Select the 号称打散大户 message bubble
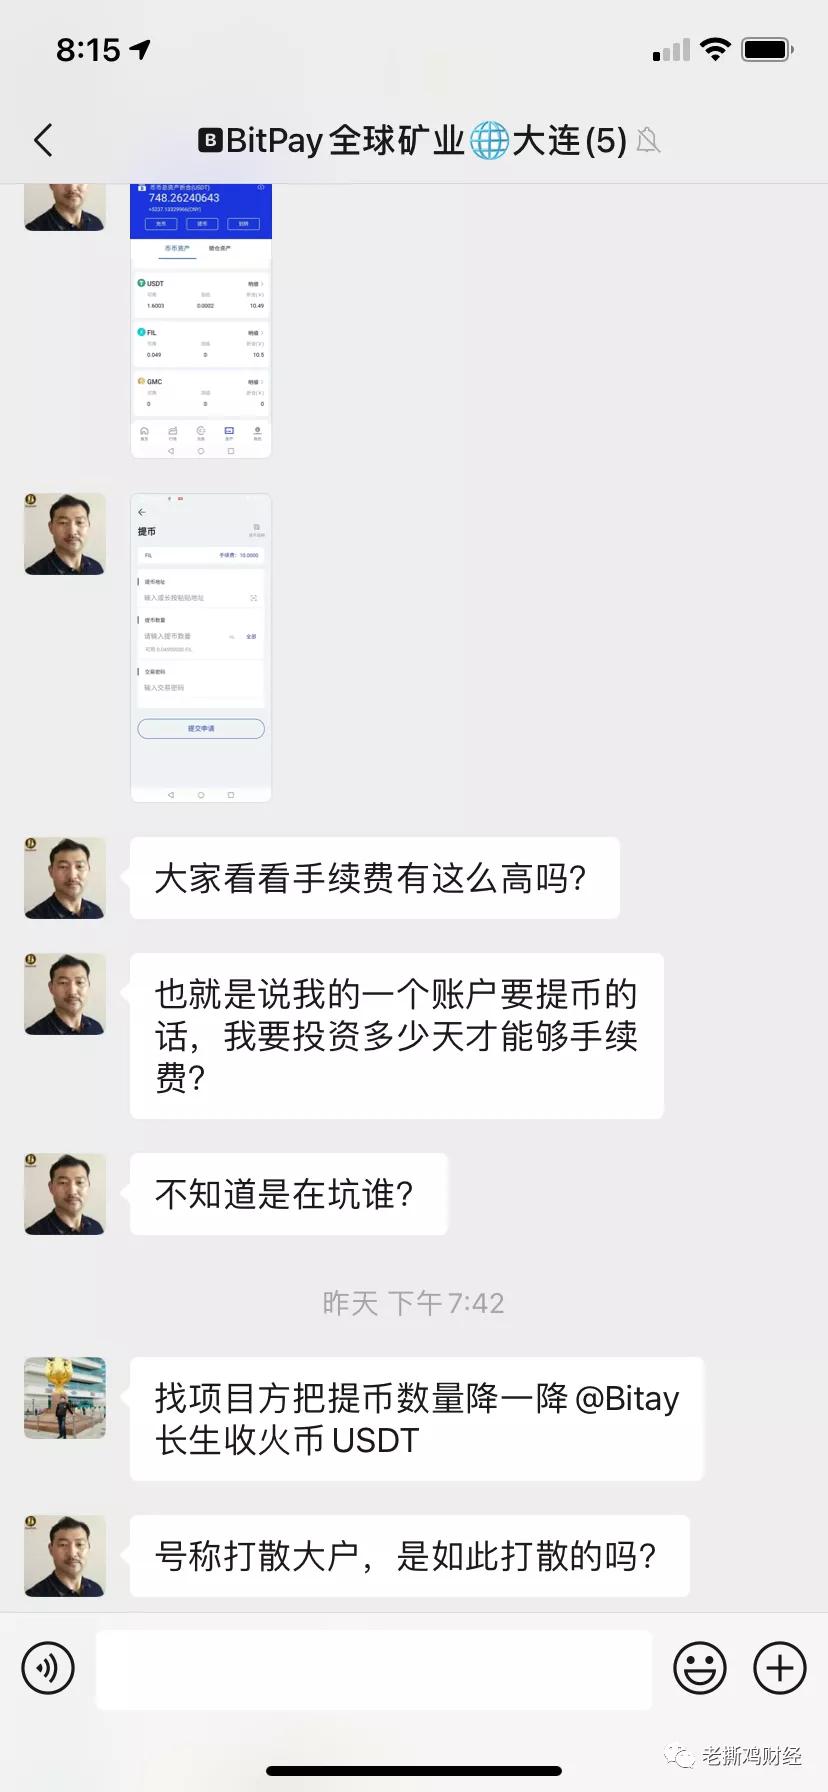The height and width of the screenshot is (1792, 828). pos(410,1556)
